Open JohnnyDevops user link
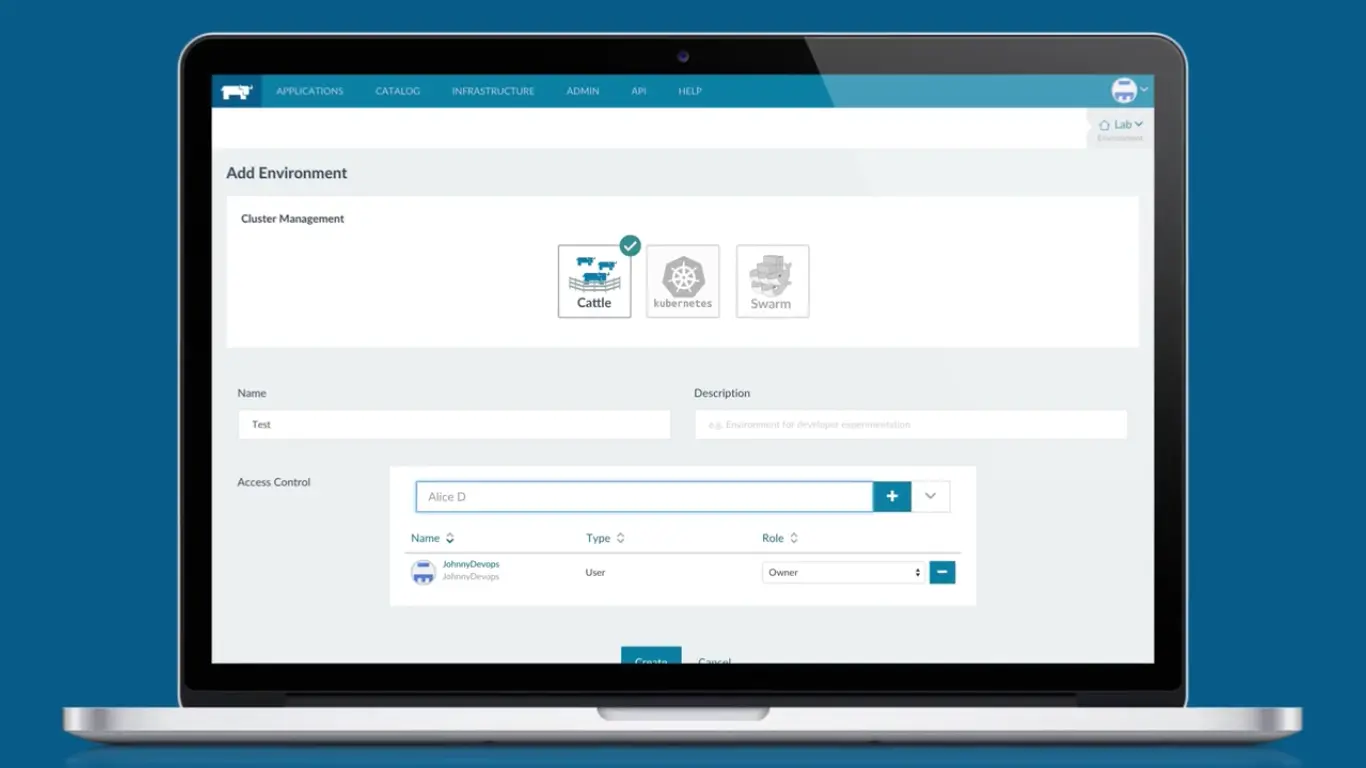 [471, 565]
